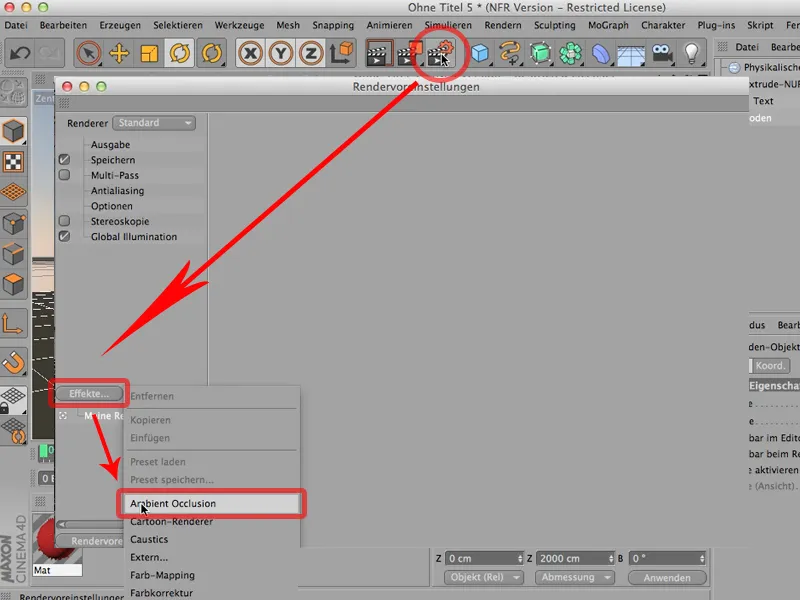The width and height of the screenshot is (800, 600).
Task: Add a camera object
Action: (x=662, y=53)
